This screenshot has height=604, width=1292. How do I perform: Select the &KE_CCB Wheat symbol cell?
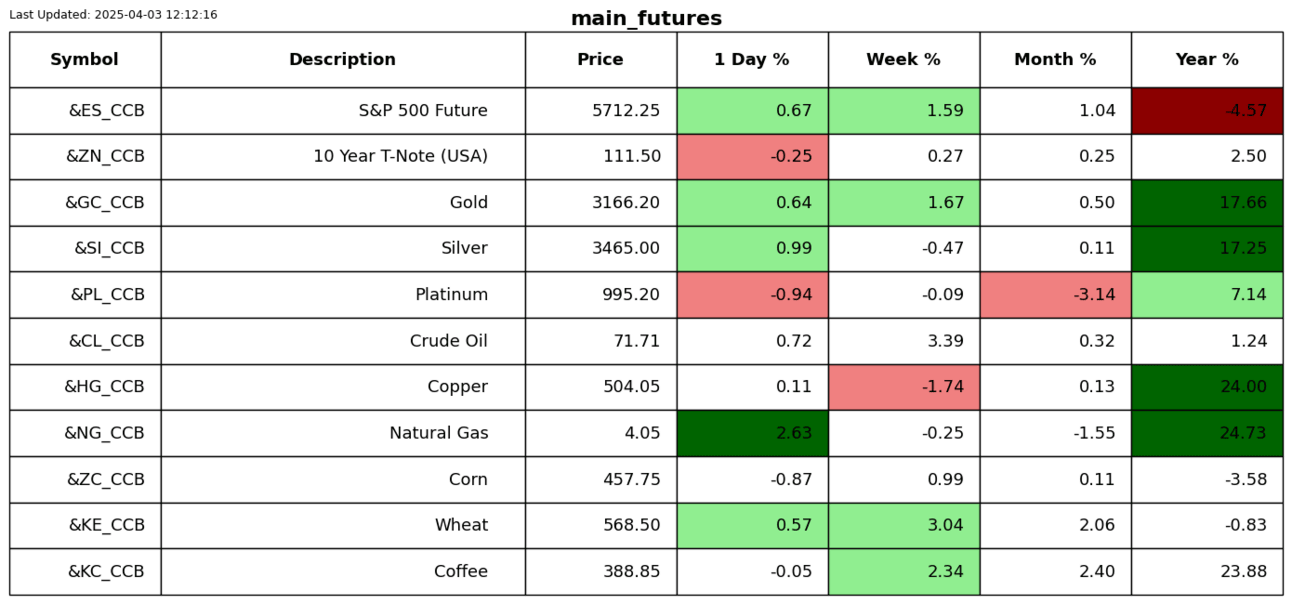106,526
